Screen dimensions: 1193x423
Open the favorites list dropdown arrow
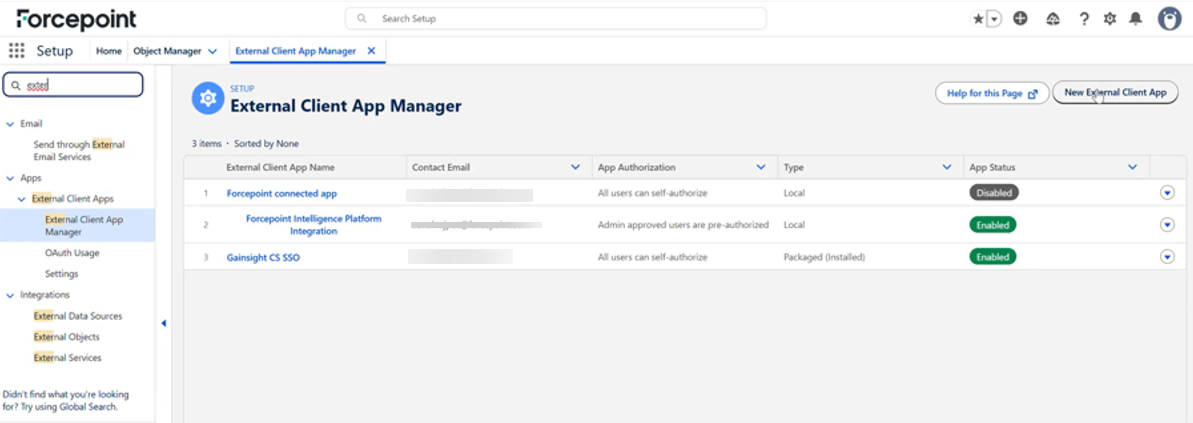994,20
